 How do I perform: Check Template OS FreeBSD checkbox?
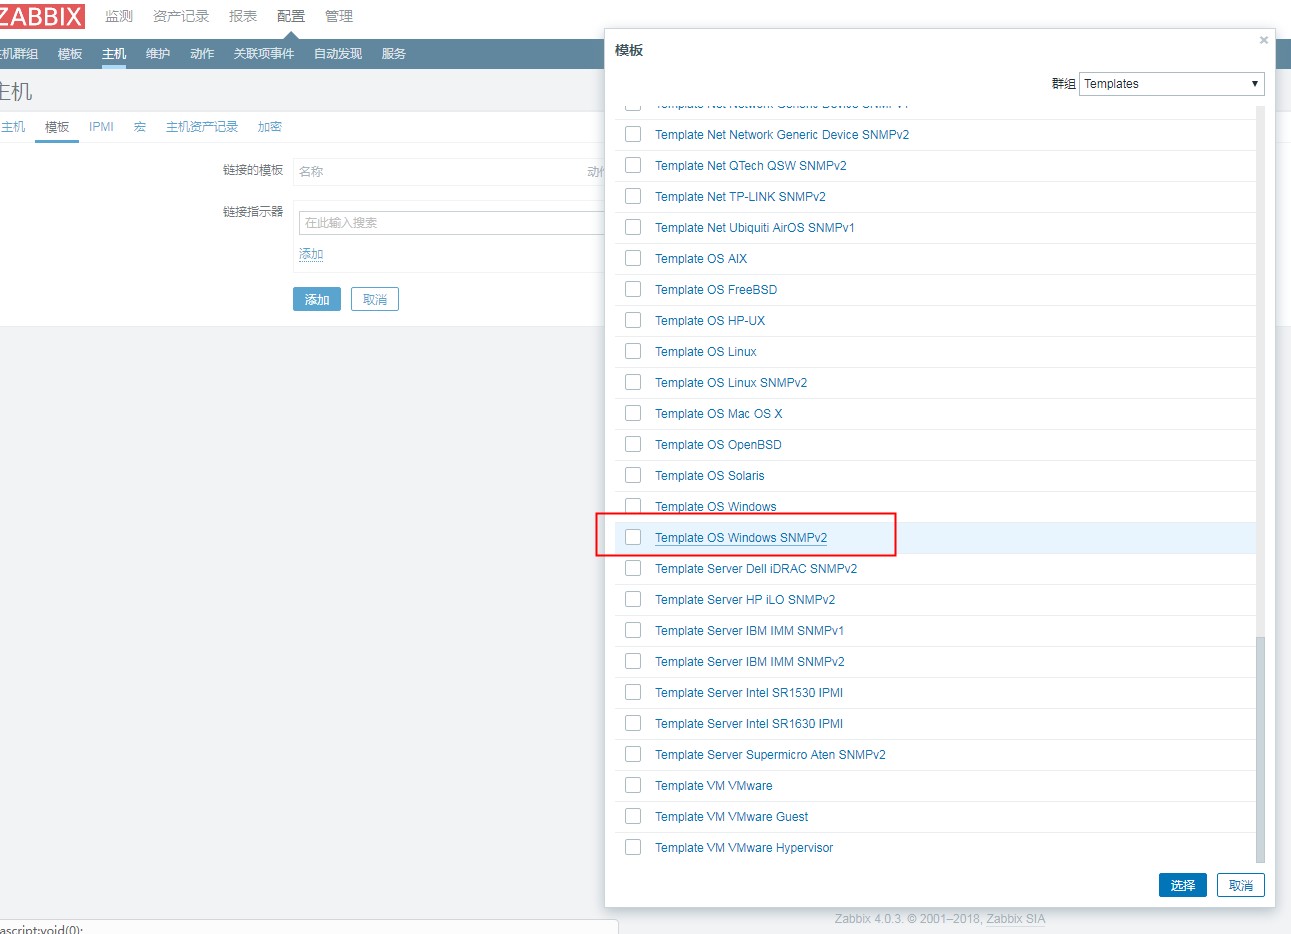(633, 289)
